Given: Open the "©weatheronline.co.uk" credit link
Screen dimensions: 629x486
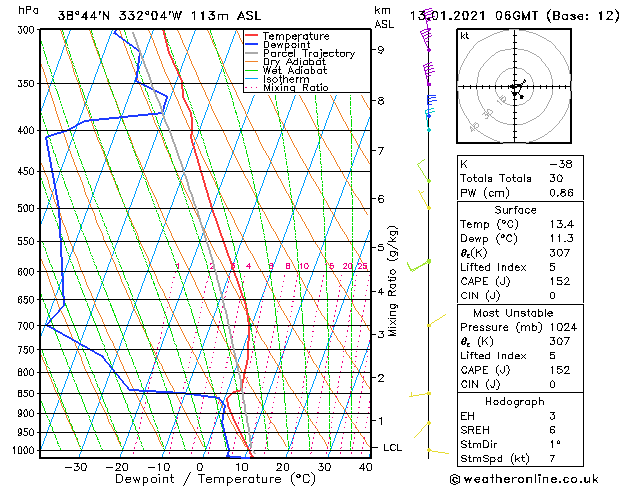Looking at the screenshot, I should [x=524, y=479].
